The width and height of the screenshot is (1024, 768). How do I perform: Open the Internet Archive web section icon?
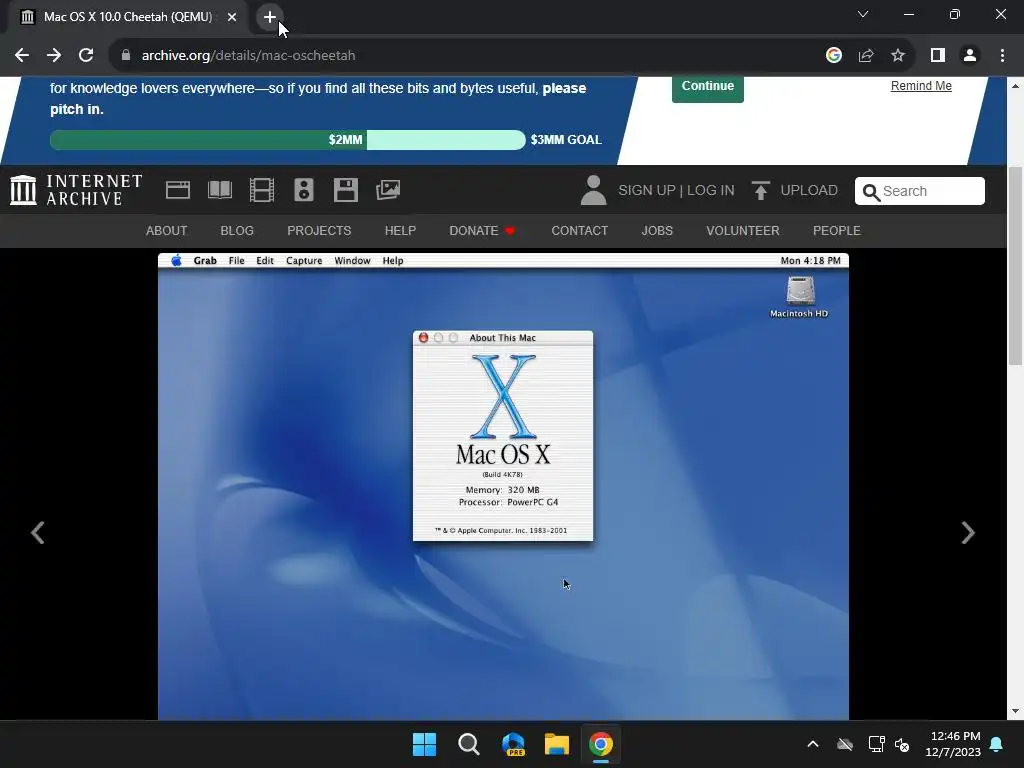[x=178, y=190]
